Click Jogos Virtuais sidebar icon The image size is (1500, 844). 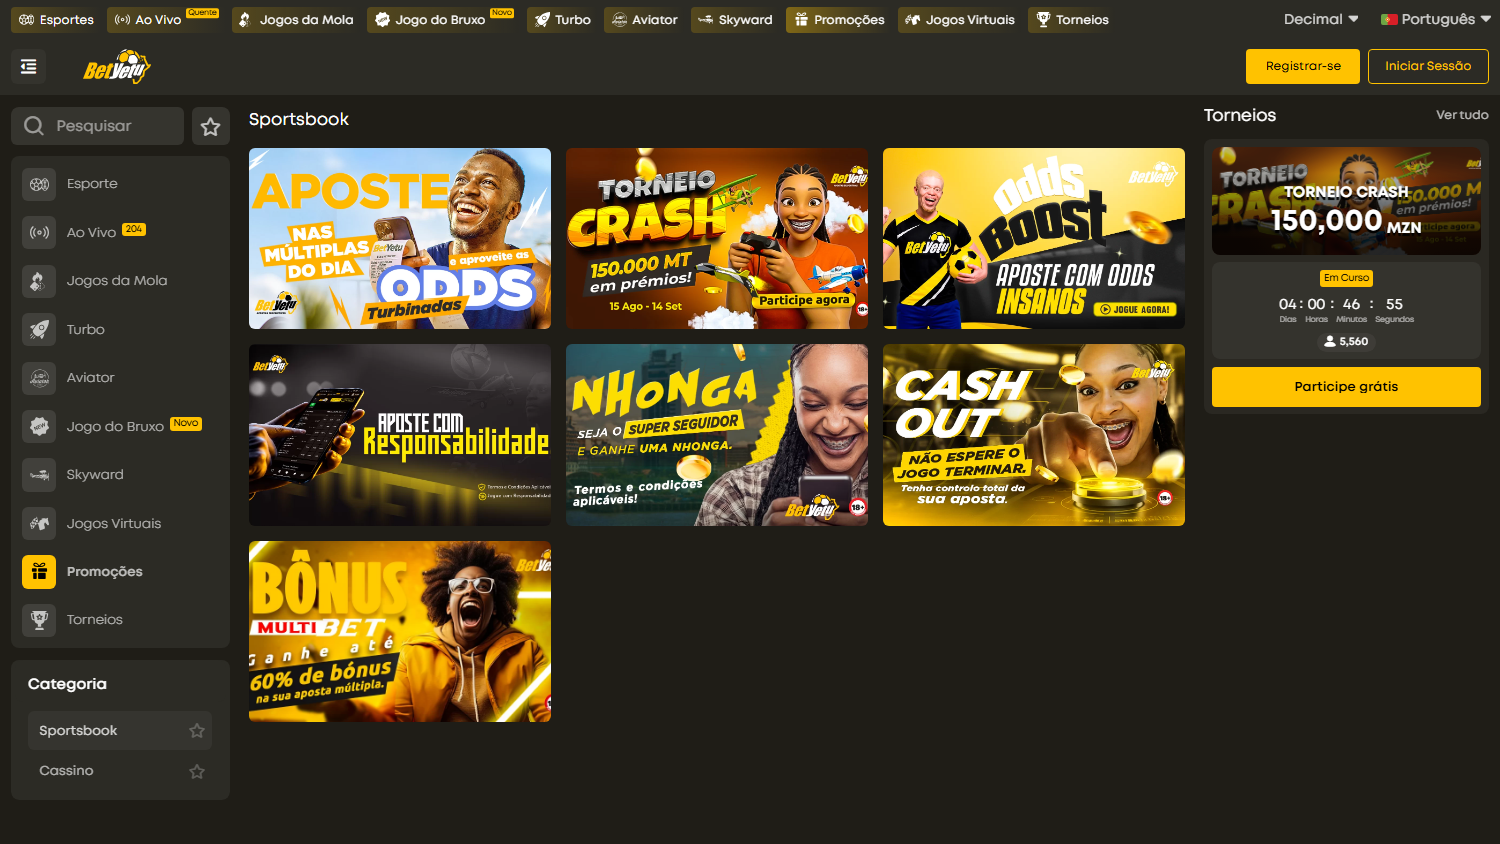click(x=39, y=523)
